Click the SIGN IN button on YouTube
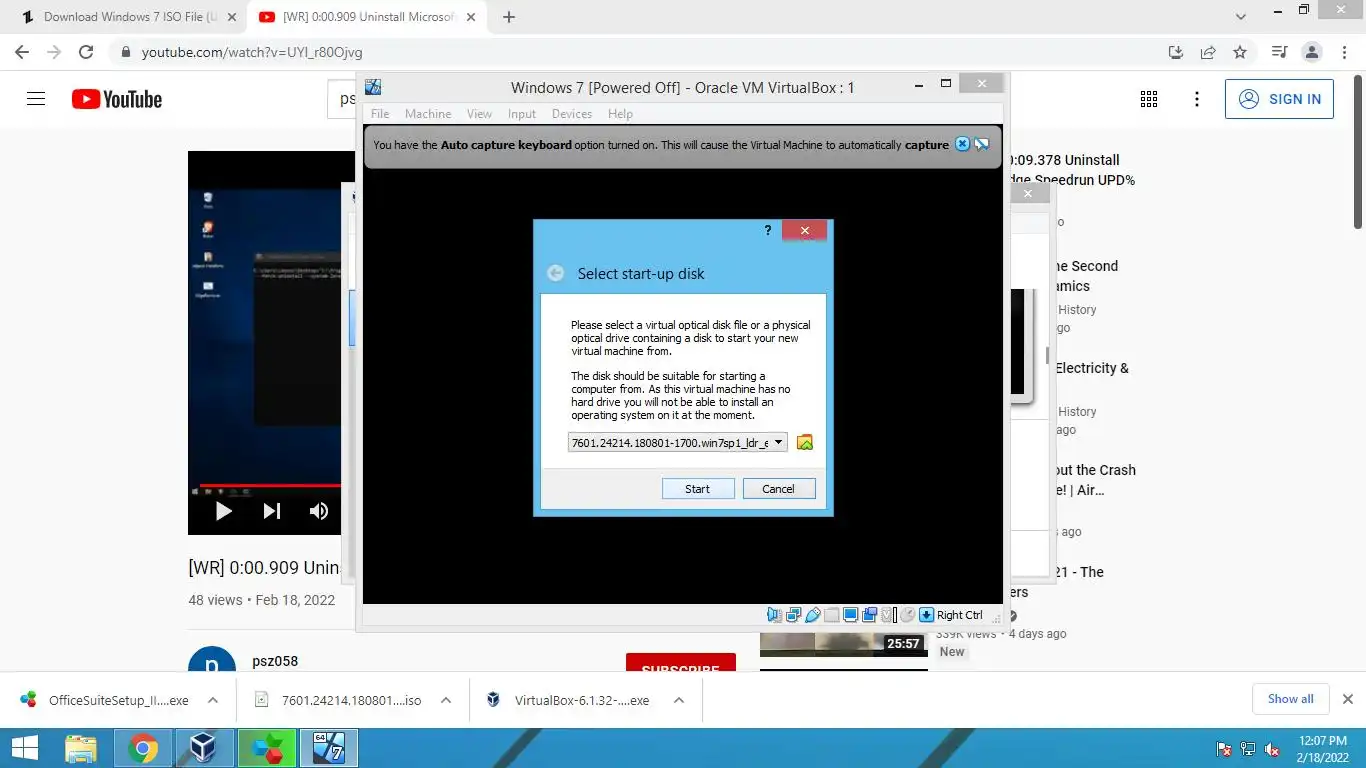The width and height of the screenshot is (1366, 768). pyautogui.click(x=1279, y=99)
